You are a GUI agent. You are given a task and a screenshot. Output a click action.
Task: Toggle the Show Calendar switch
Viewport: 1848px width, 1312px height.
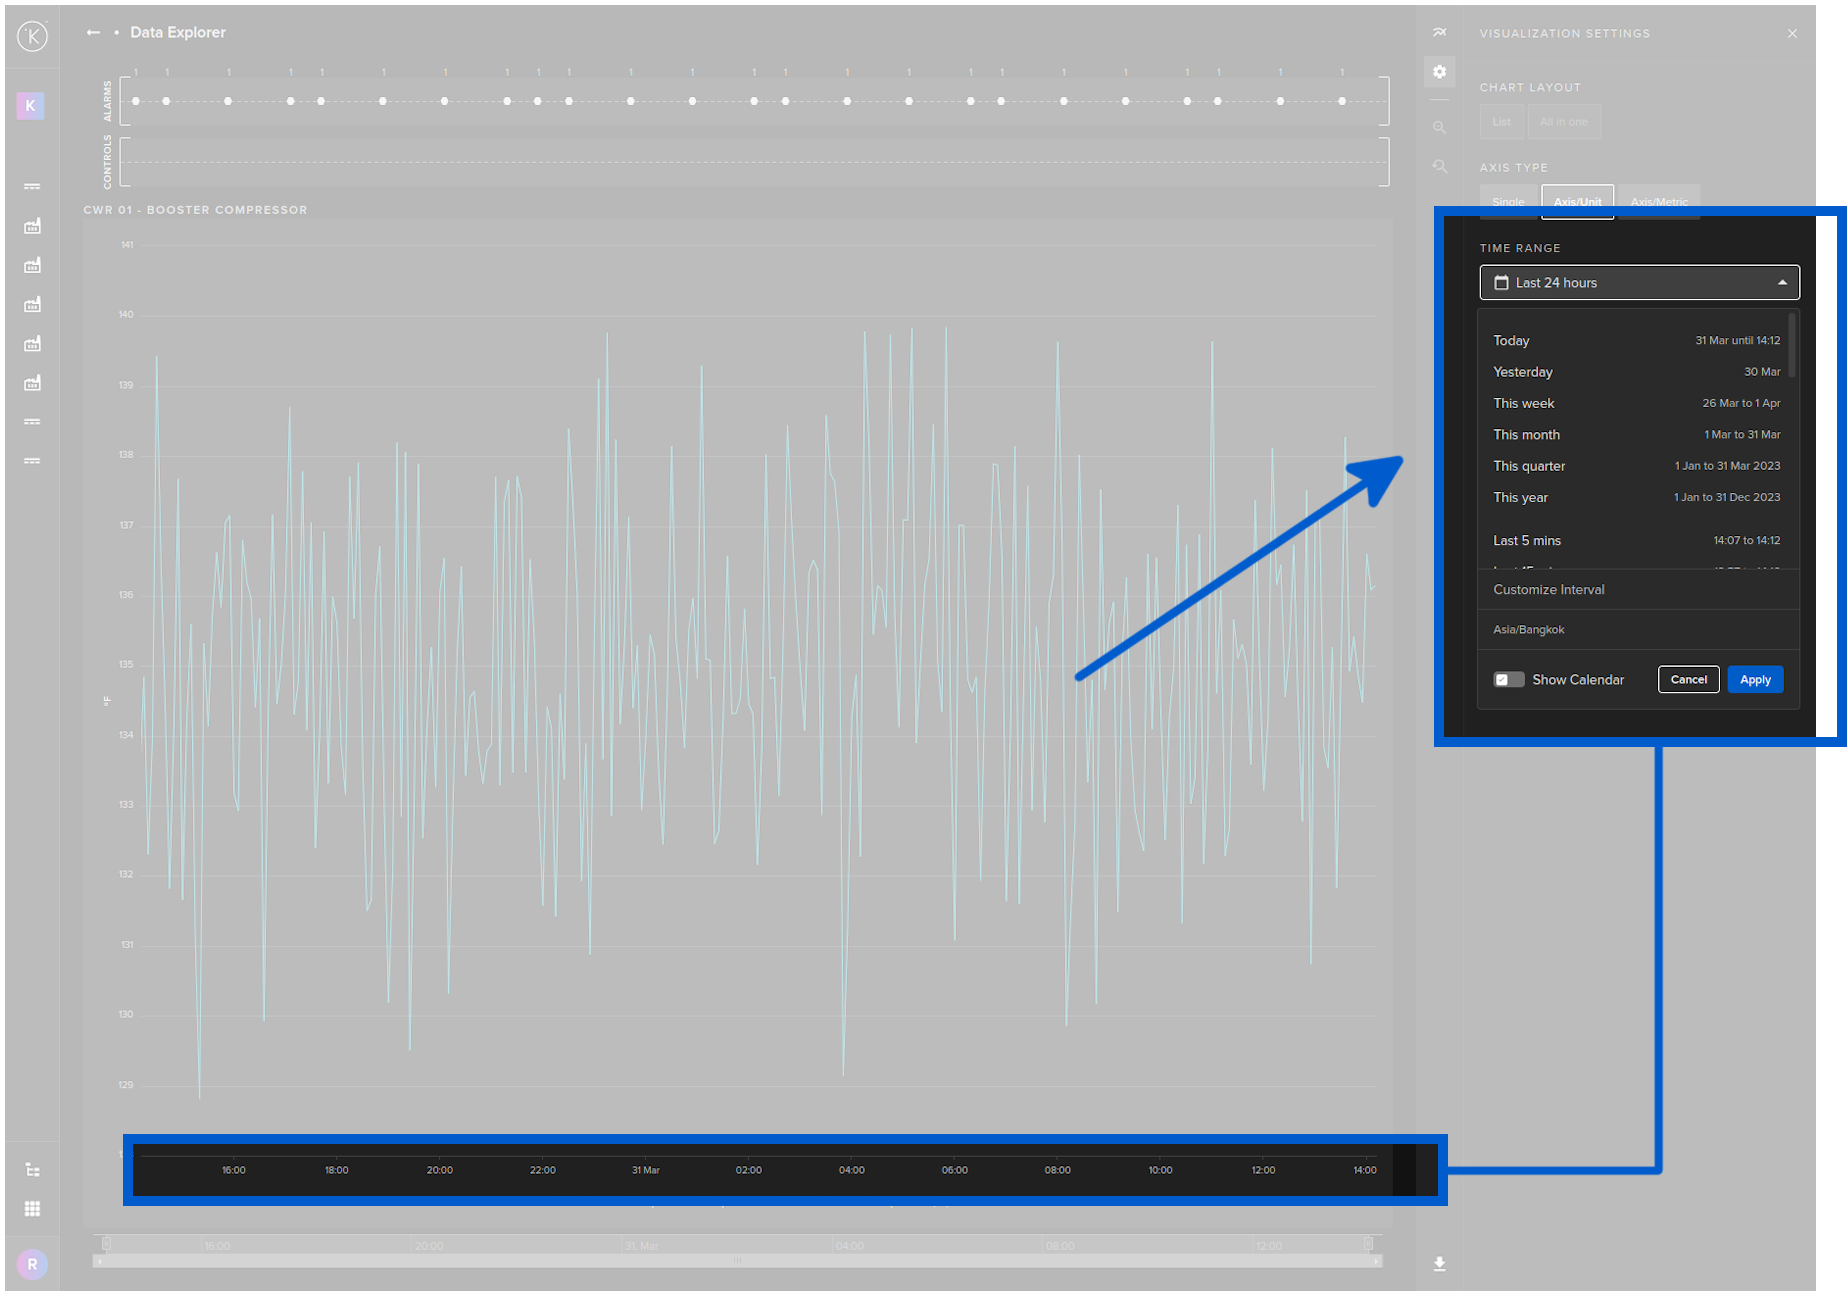pos(1508,680)
